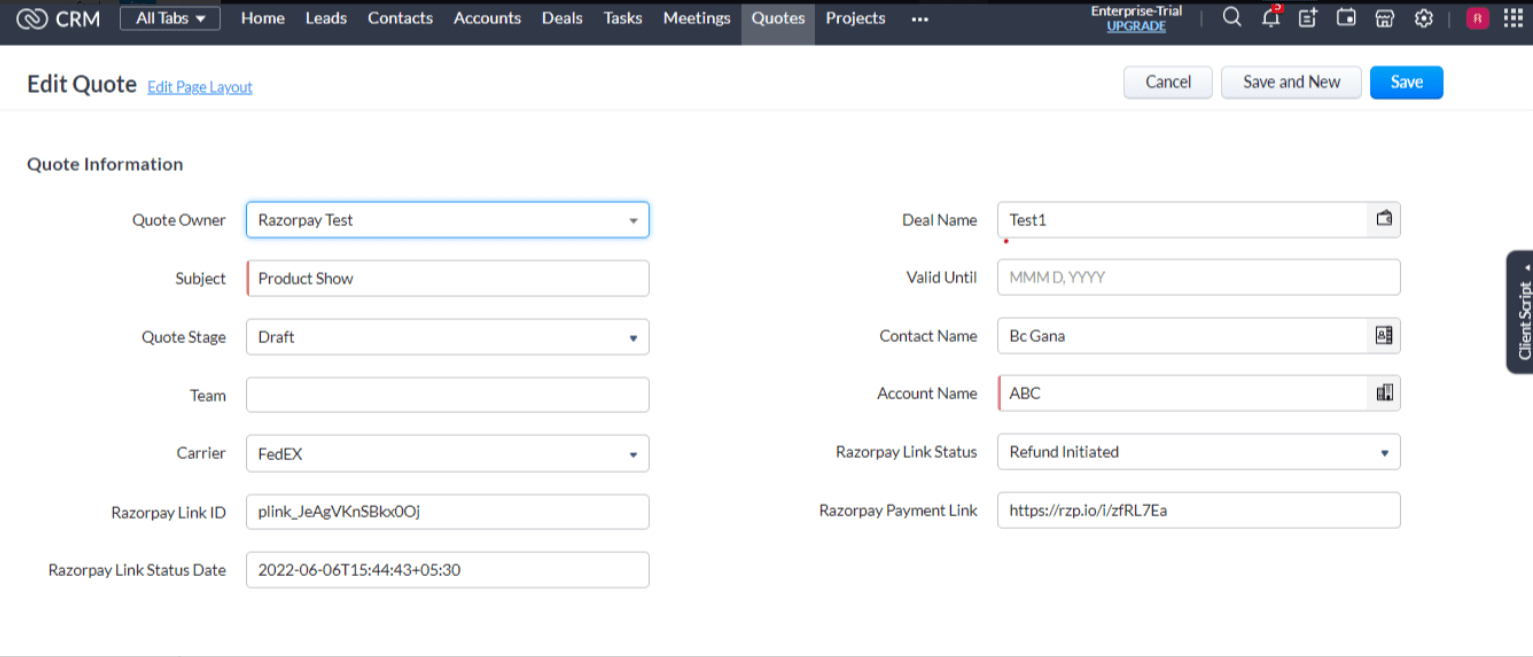
Task: Click the Valid Until date field
Action: [1199, 277]
